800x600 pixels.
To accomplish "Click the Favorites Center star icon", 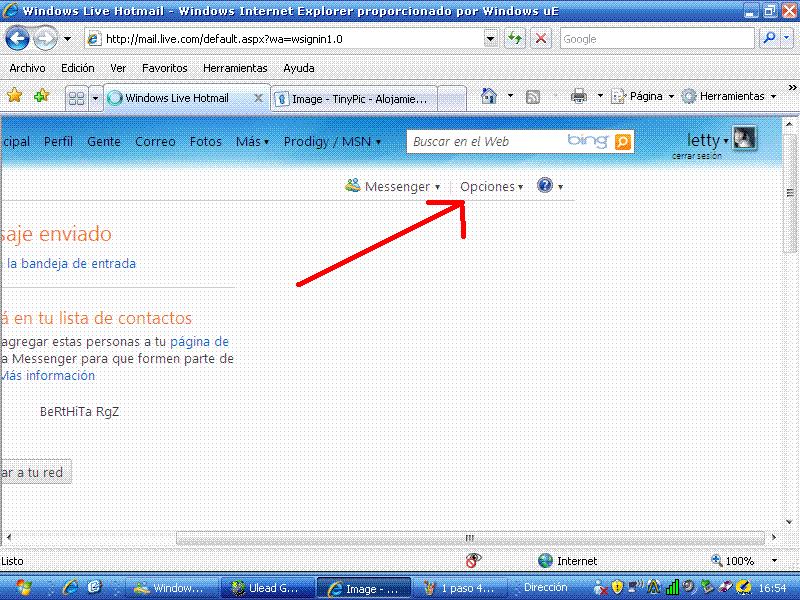I will [15, 95].
